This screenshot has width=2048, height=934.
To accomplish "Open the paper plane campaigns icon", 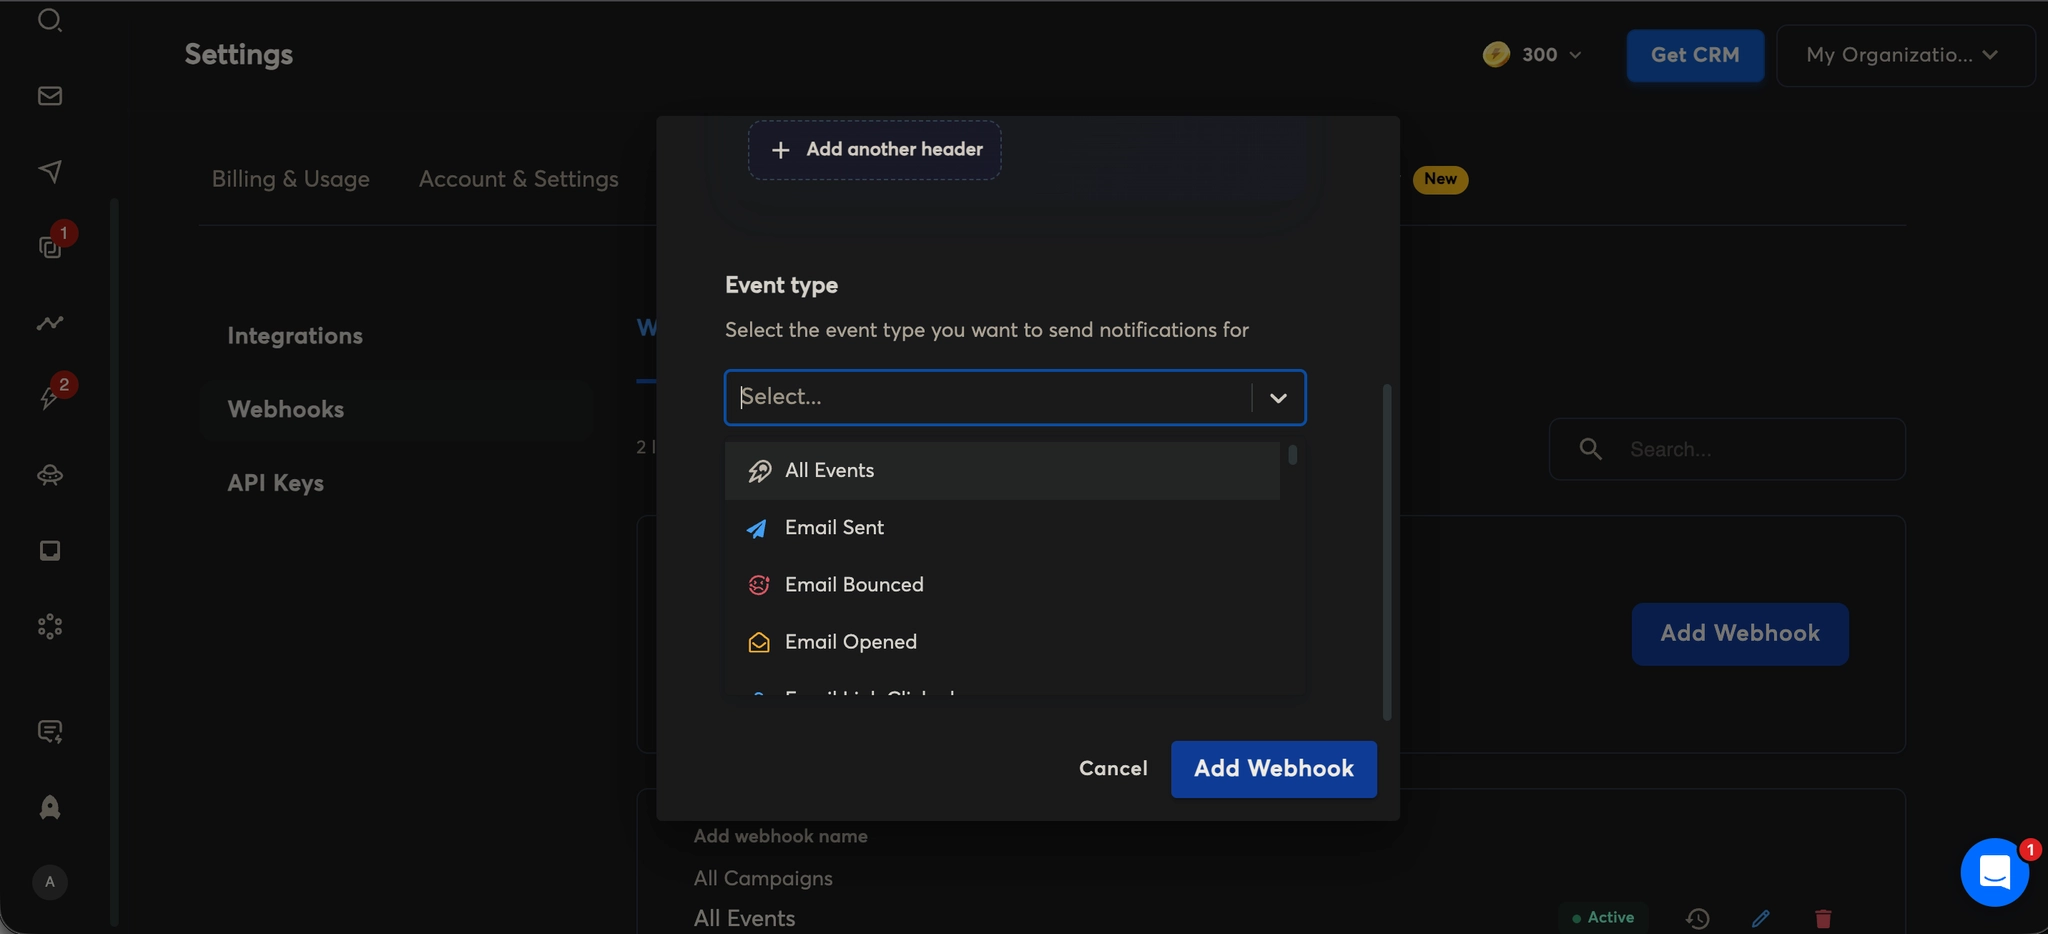I will pos(50,171).
